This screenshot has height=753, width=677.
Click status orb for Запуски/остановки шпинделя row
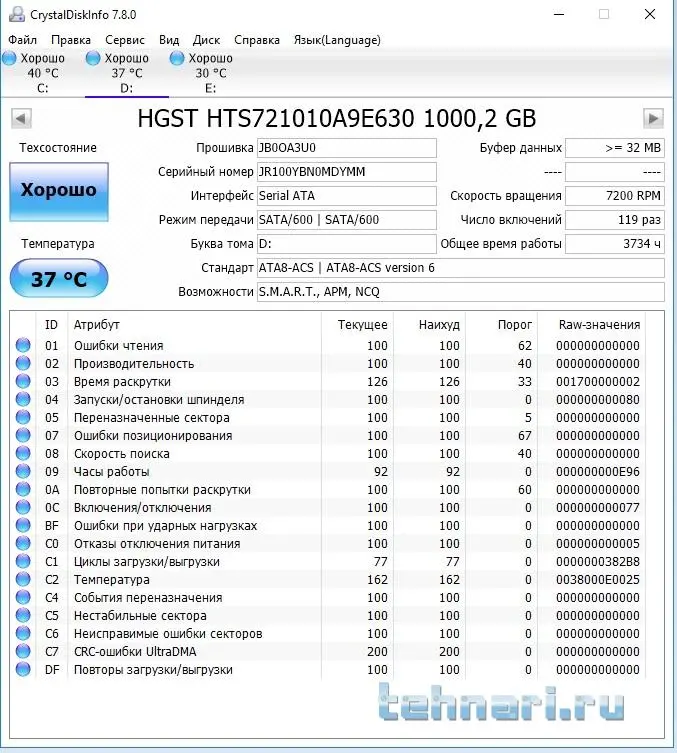click(23, 399)
